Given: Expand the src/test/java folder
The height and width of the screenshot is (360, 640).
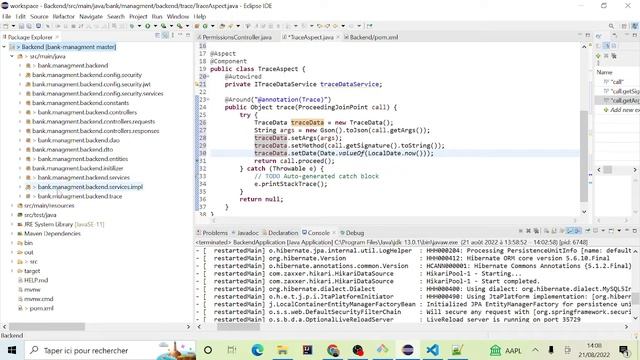Looking at the screenshot, I should tap(12, 215).
